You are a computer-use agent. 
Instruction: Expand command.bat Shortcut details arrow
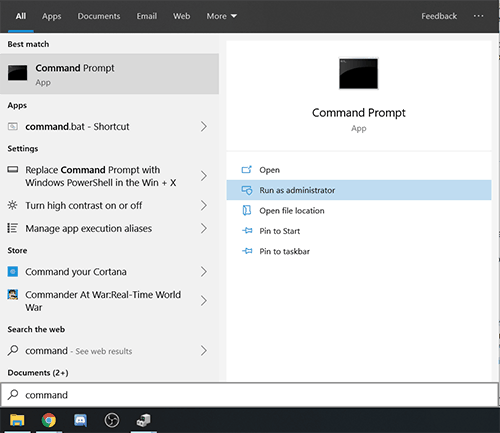[204, 126]
